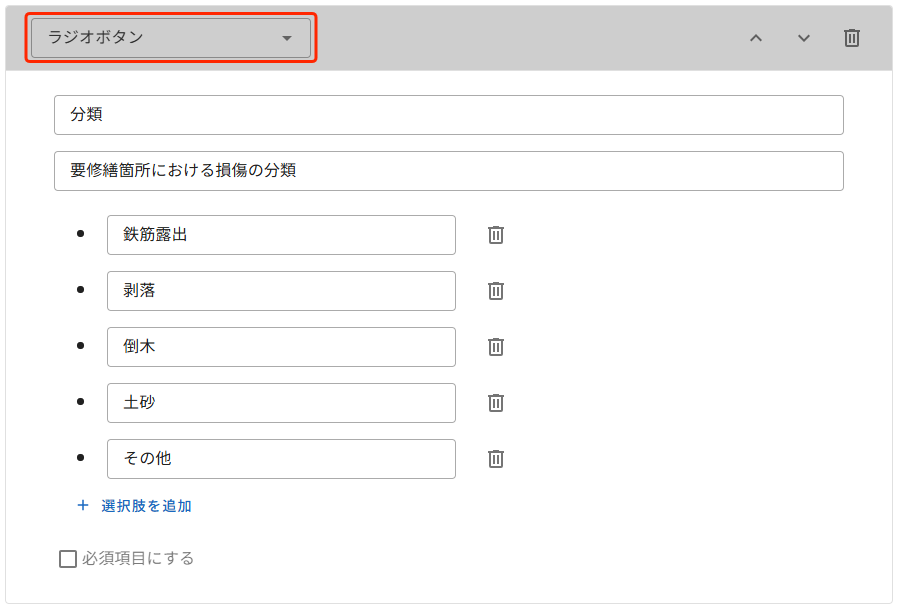Delete the 剥落 option

(x=496, y=291)
